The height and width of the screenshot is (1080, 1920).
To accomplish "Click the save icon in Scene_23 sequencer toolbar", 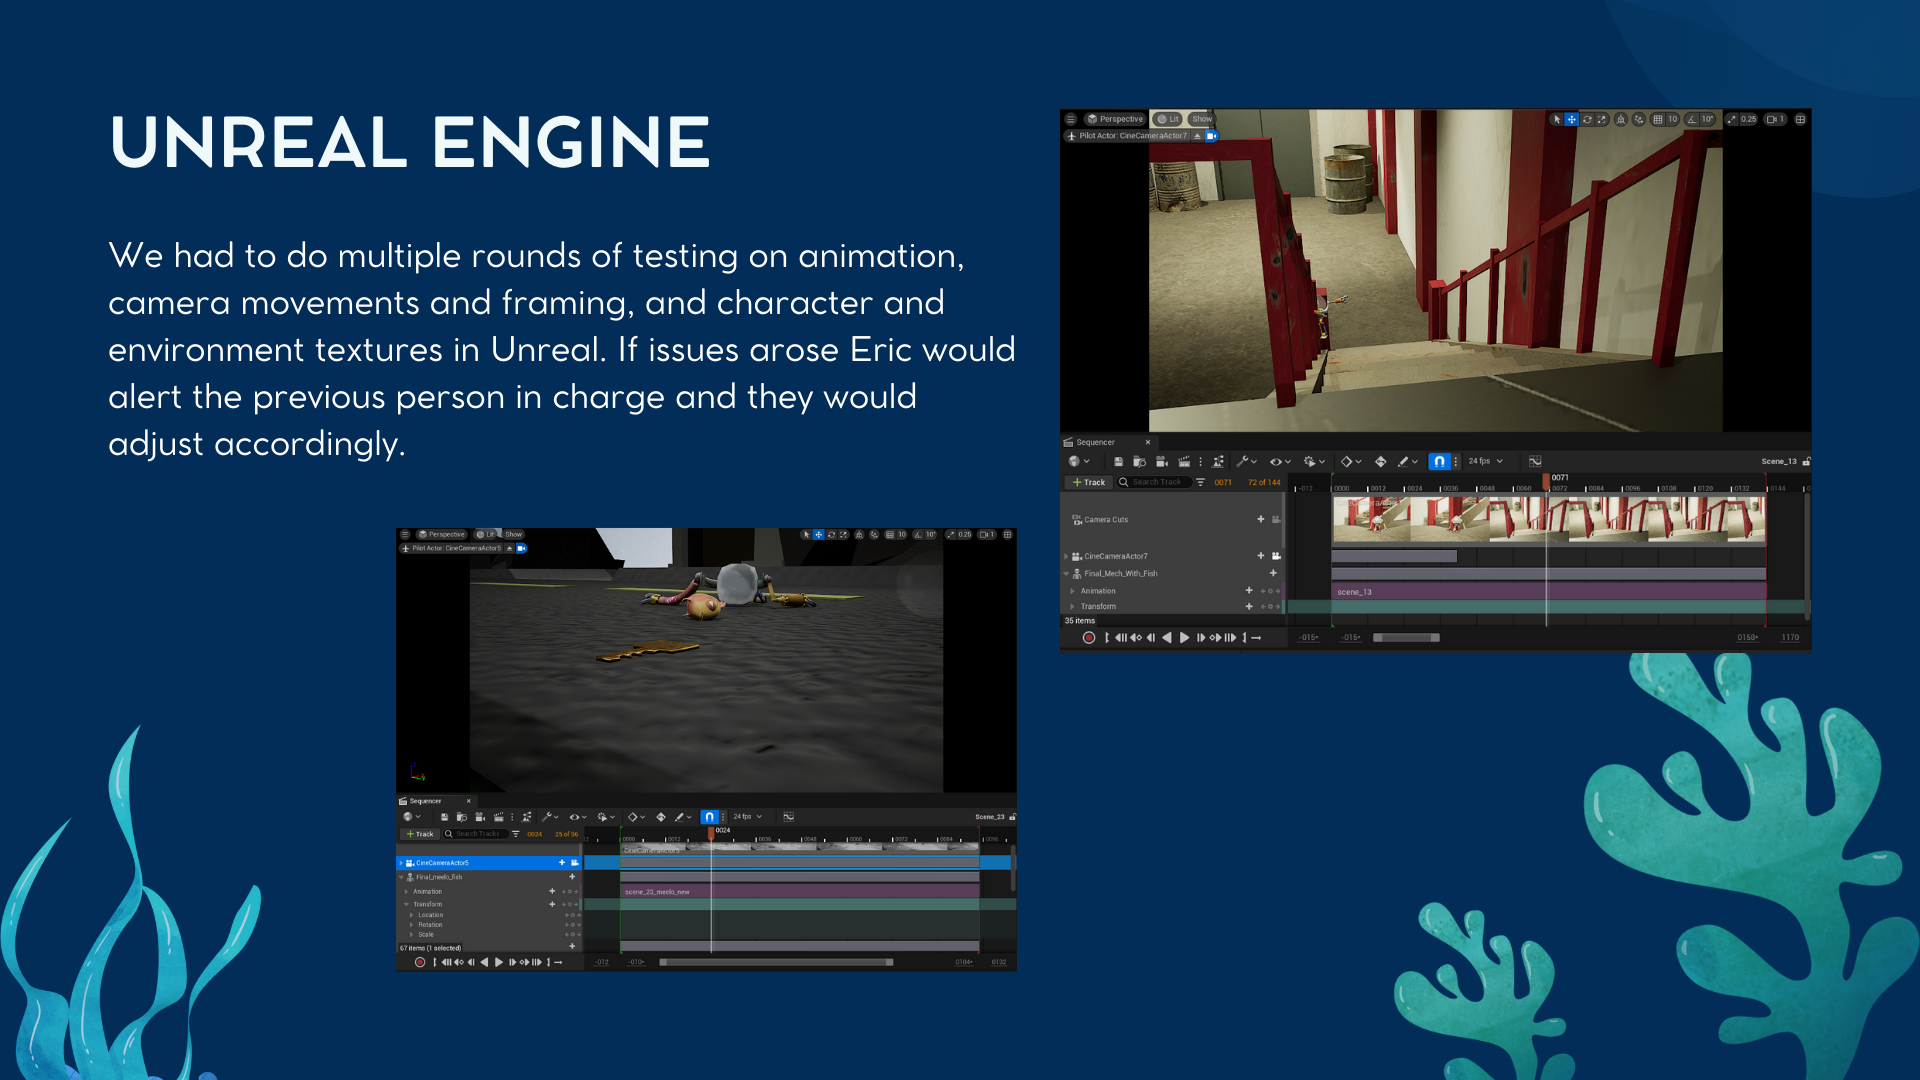I will (445, 817).
